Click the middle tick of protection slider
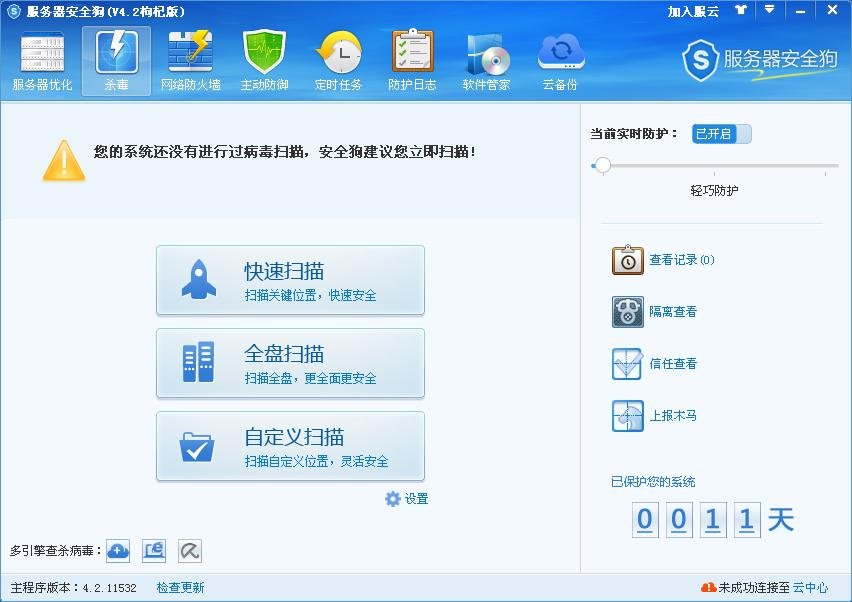 point(714,173)
